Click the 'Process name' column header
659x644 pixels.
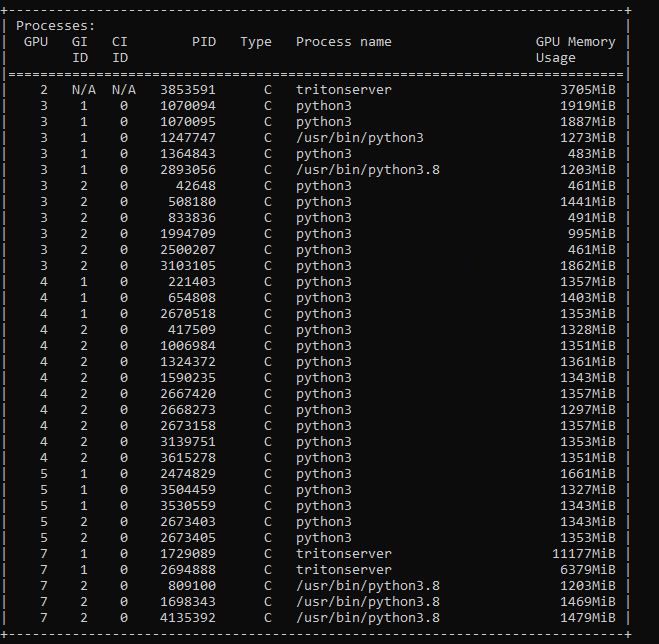(x=344, y=42)
